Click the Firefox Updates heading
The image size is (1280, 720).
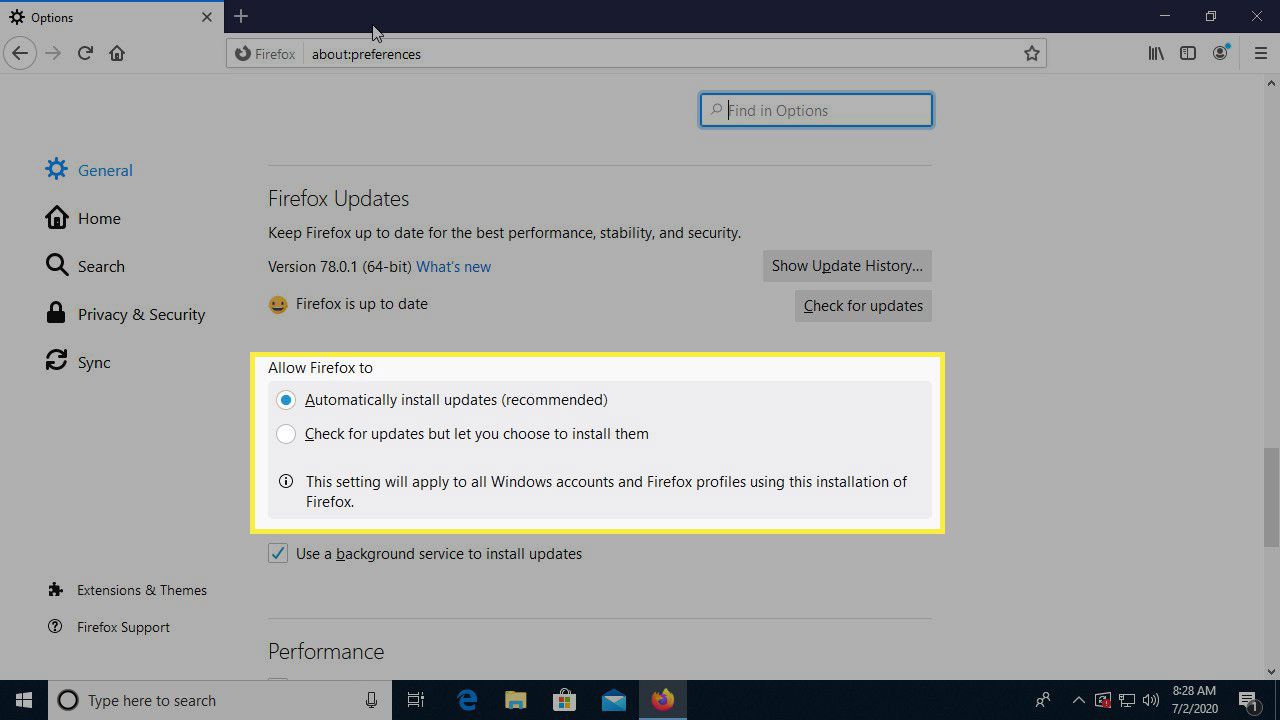coord(338,198)
